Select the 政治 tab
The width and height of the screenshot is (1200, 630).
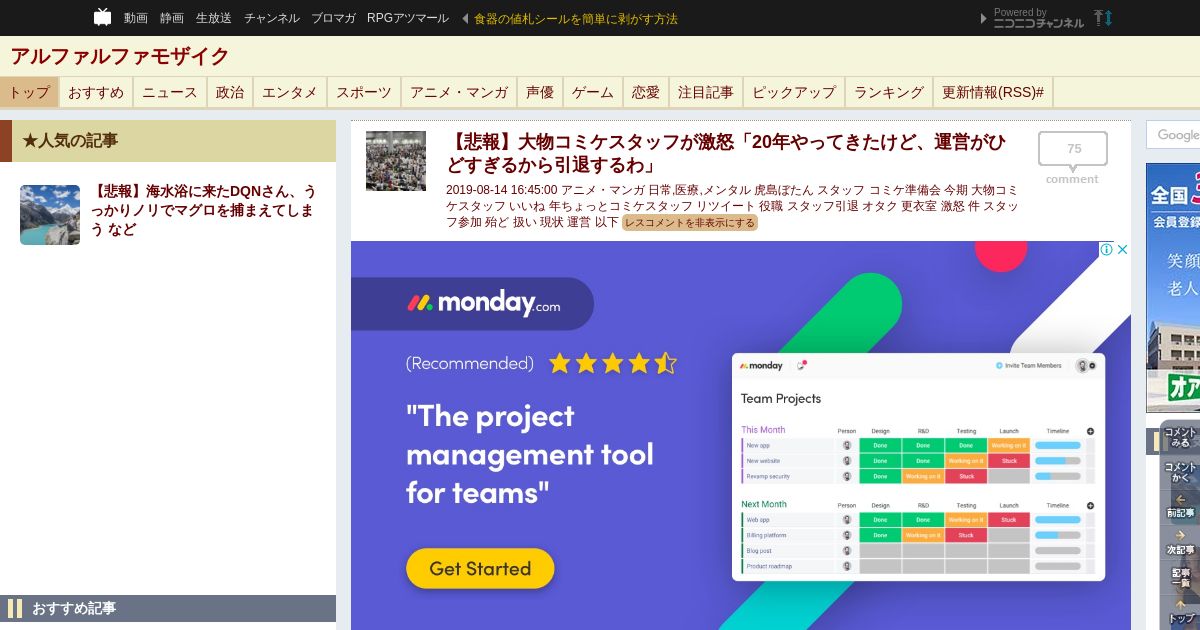pos(230,92)
